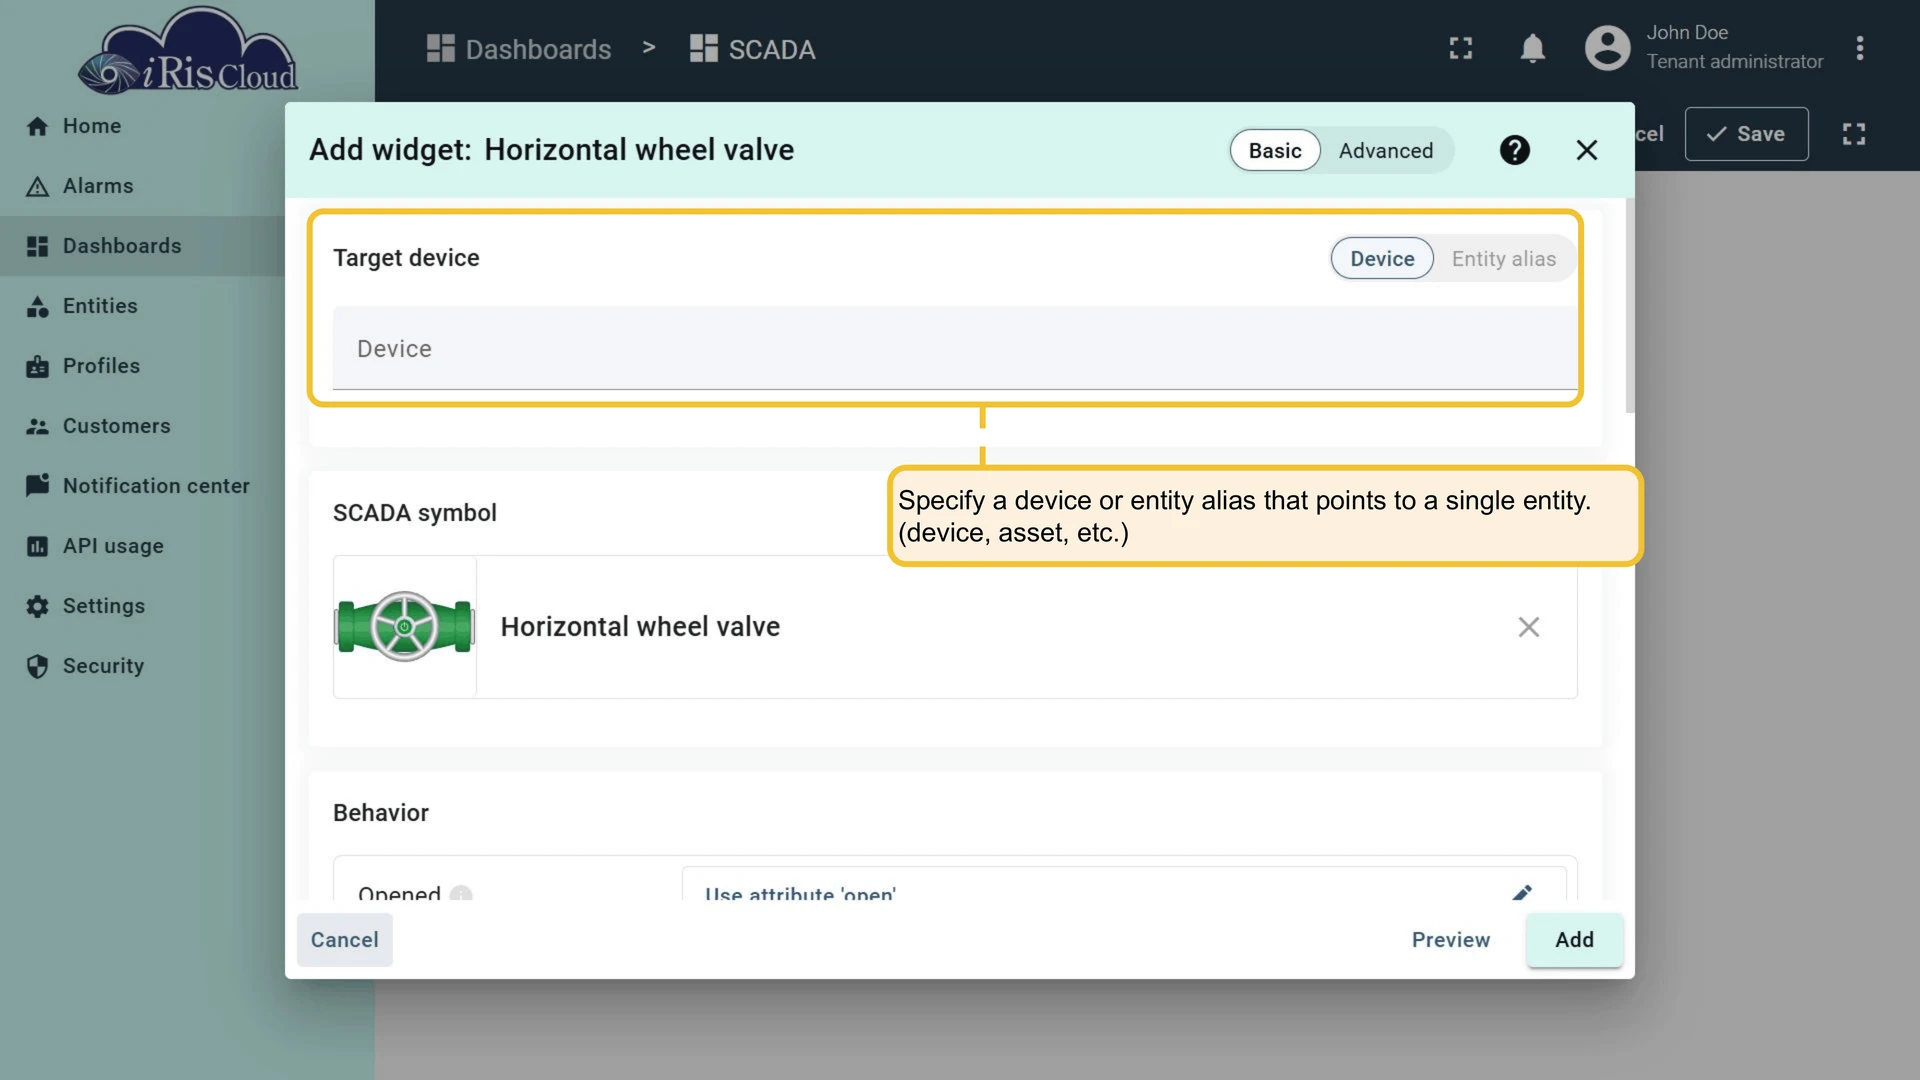This screenshot has height=1080, width=1920.
Task: Open John Doe user avatar
Action: tap(1607, 48)
